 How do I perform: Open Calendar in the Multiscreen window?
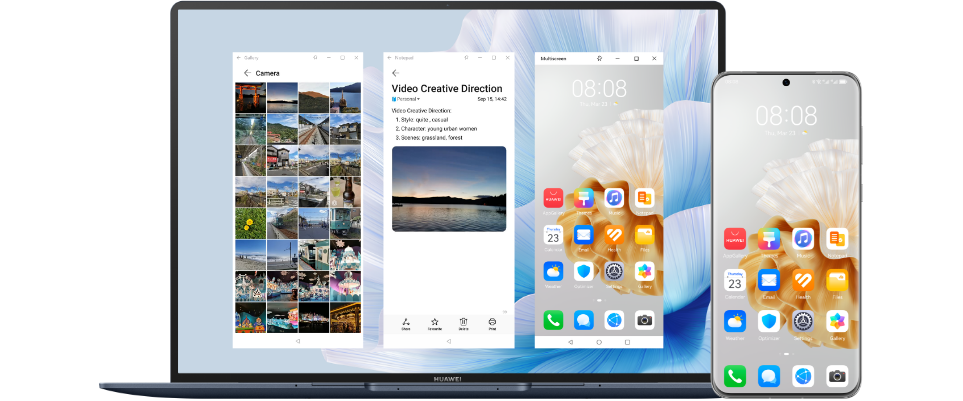point(553,235)
